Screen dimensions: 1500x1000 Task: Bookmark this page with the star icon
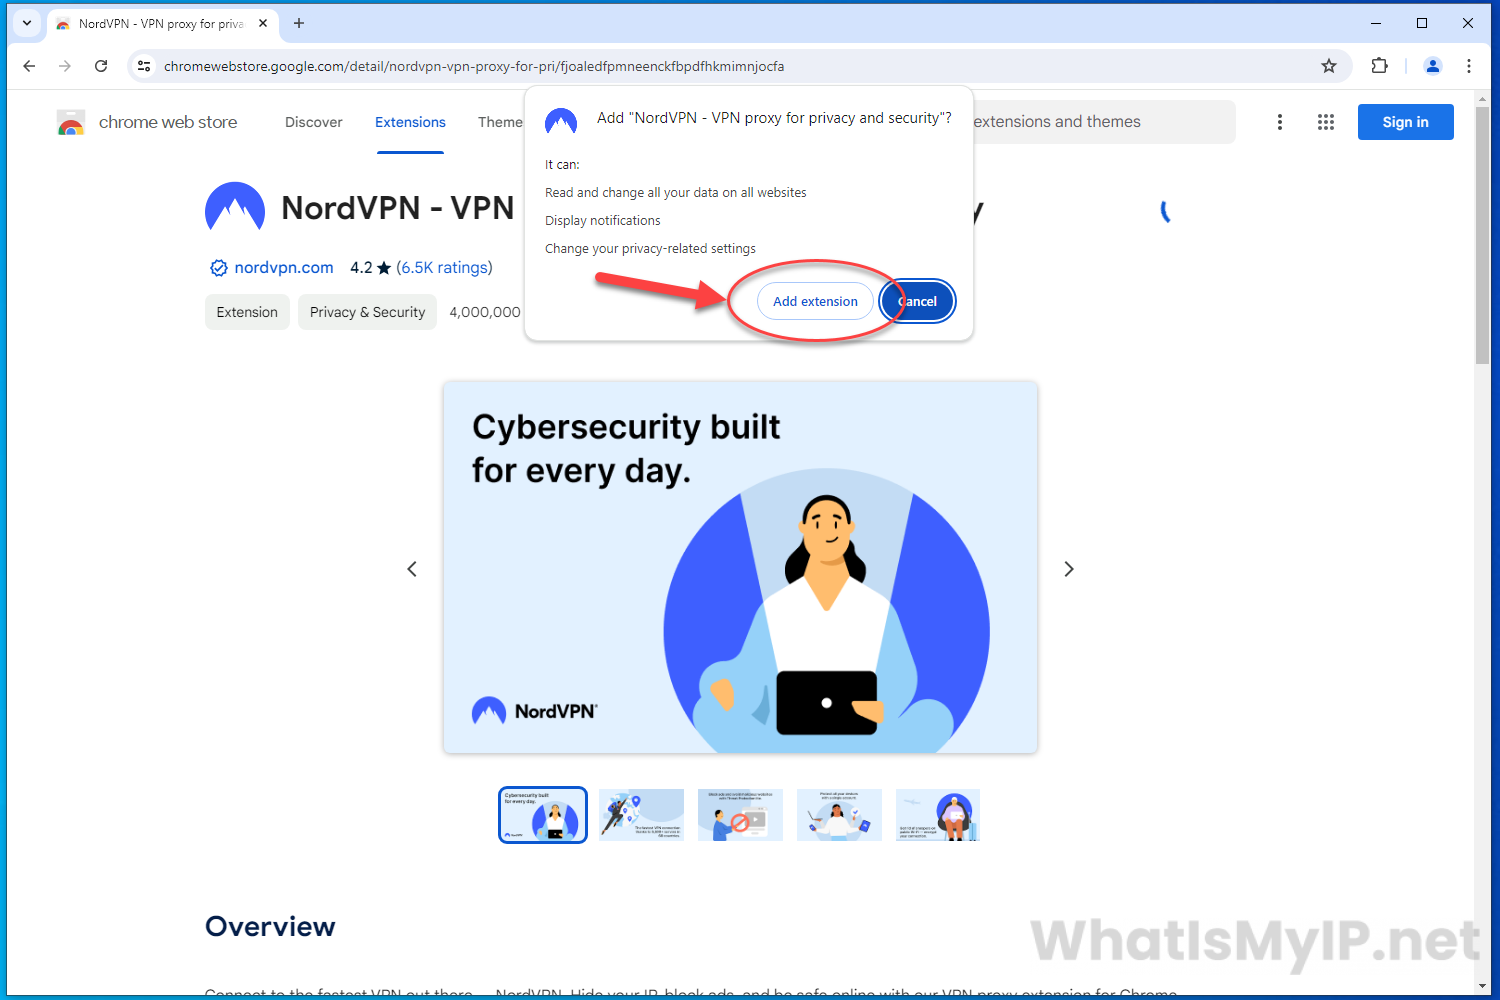1329,66
